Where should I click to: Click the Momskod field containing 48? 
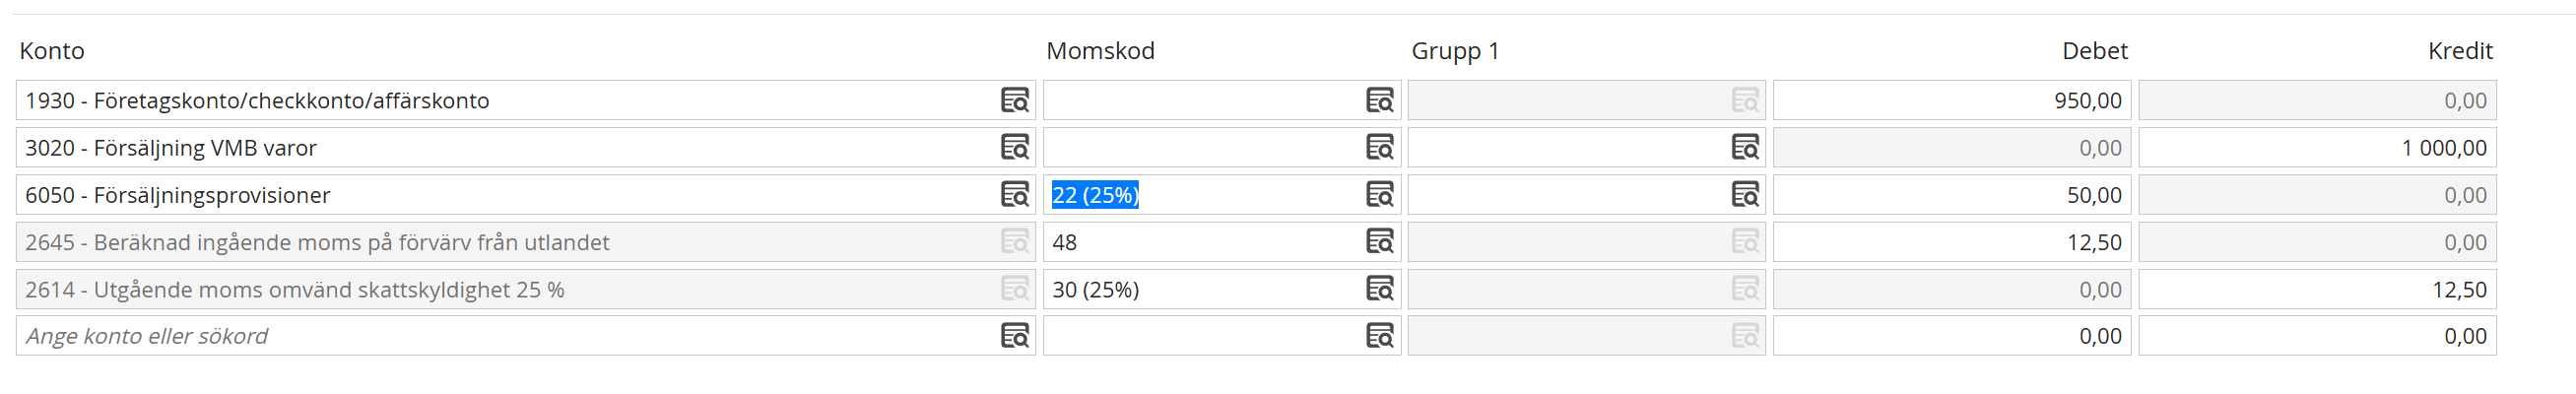(1200, 241)
